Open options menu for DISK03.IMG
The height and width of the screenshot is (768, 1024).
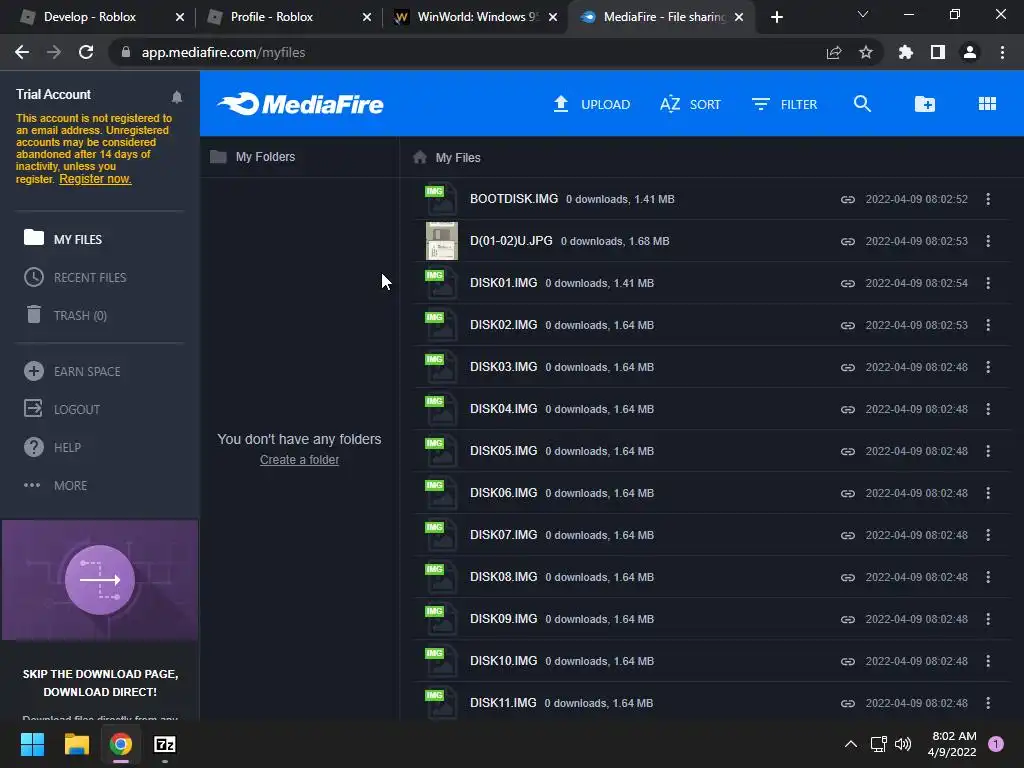(987, 367)
